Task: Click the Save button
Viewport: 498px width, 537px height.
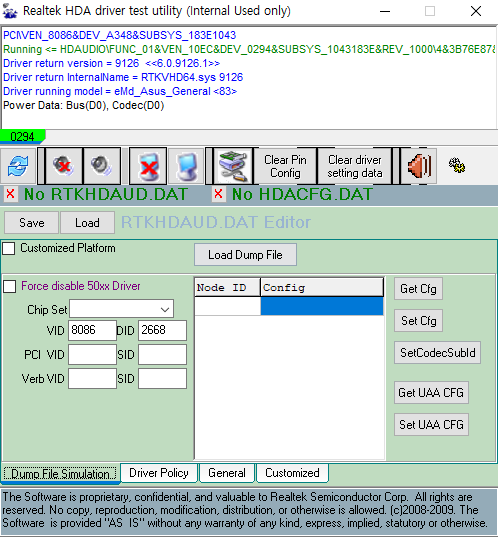Action: click(32, 223)
